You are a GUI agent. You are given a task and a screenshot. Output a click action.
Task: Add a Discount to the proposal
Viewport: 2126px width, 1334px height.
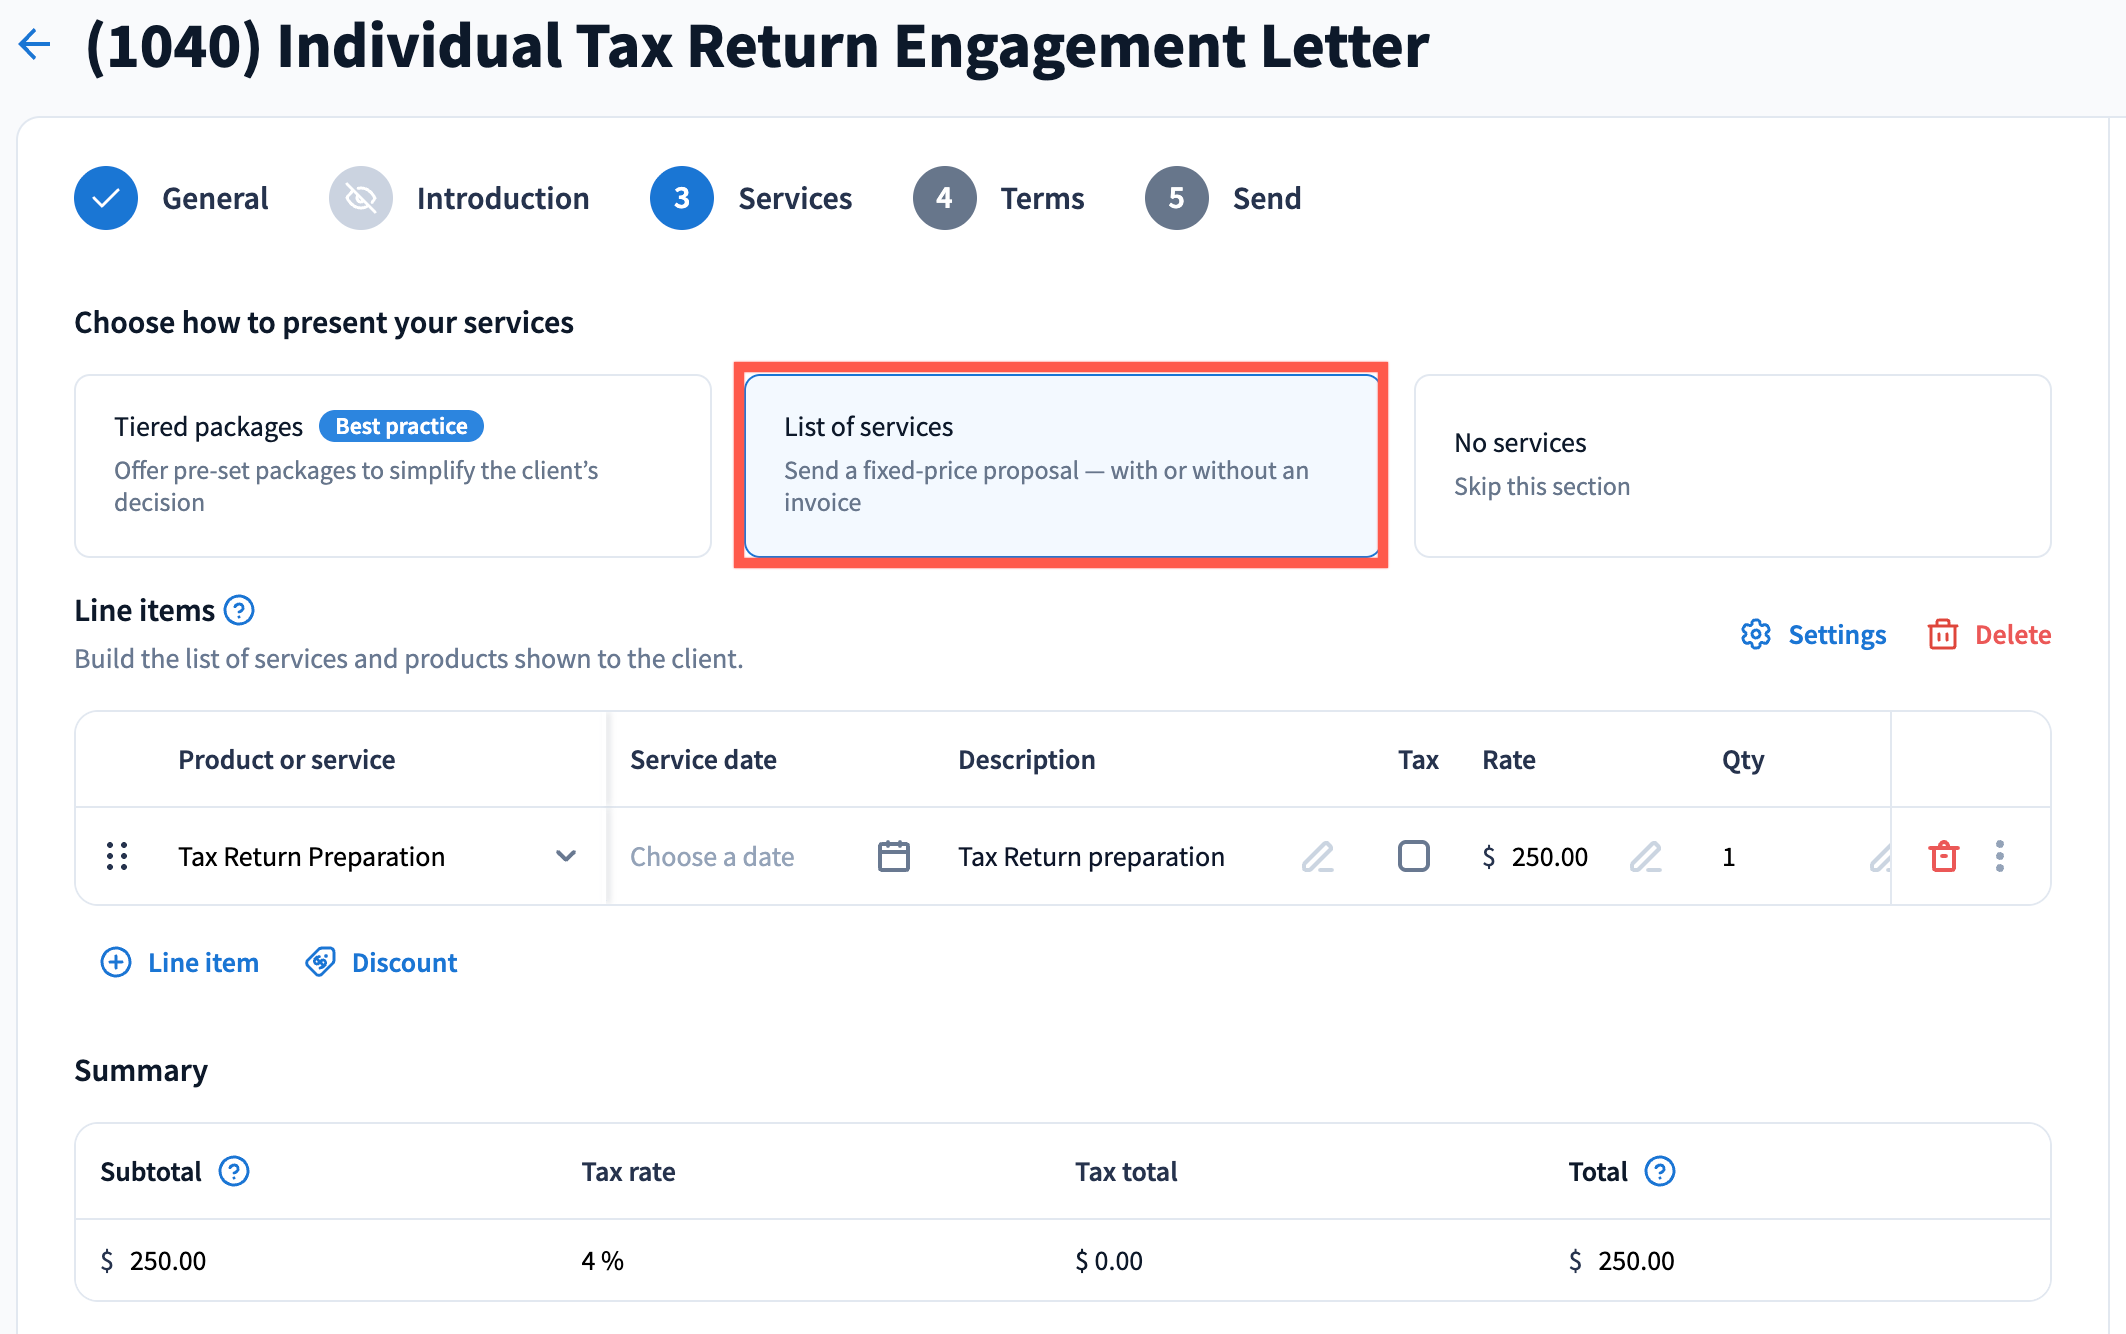pos(381,962)
